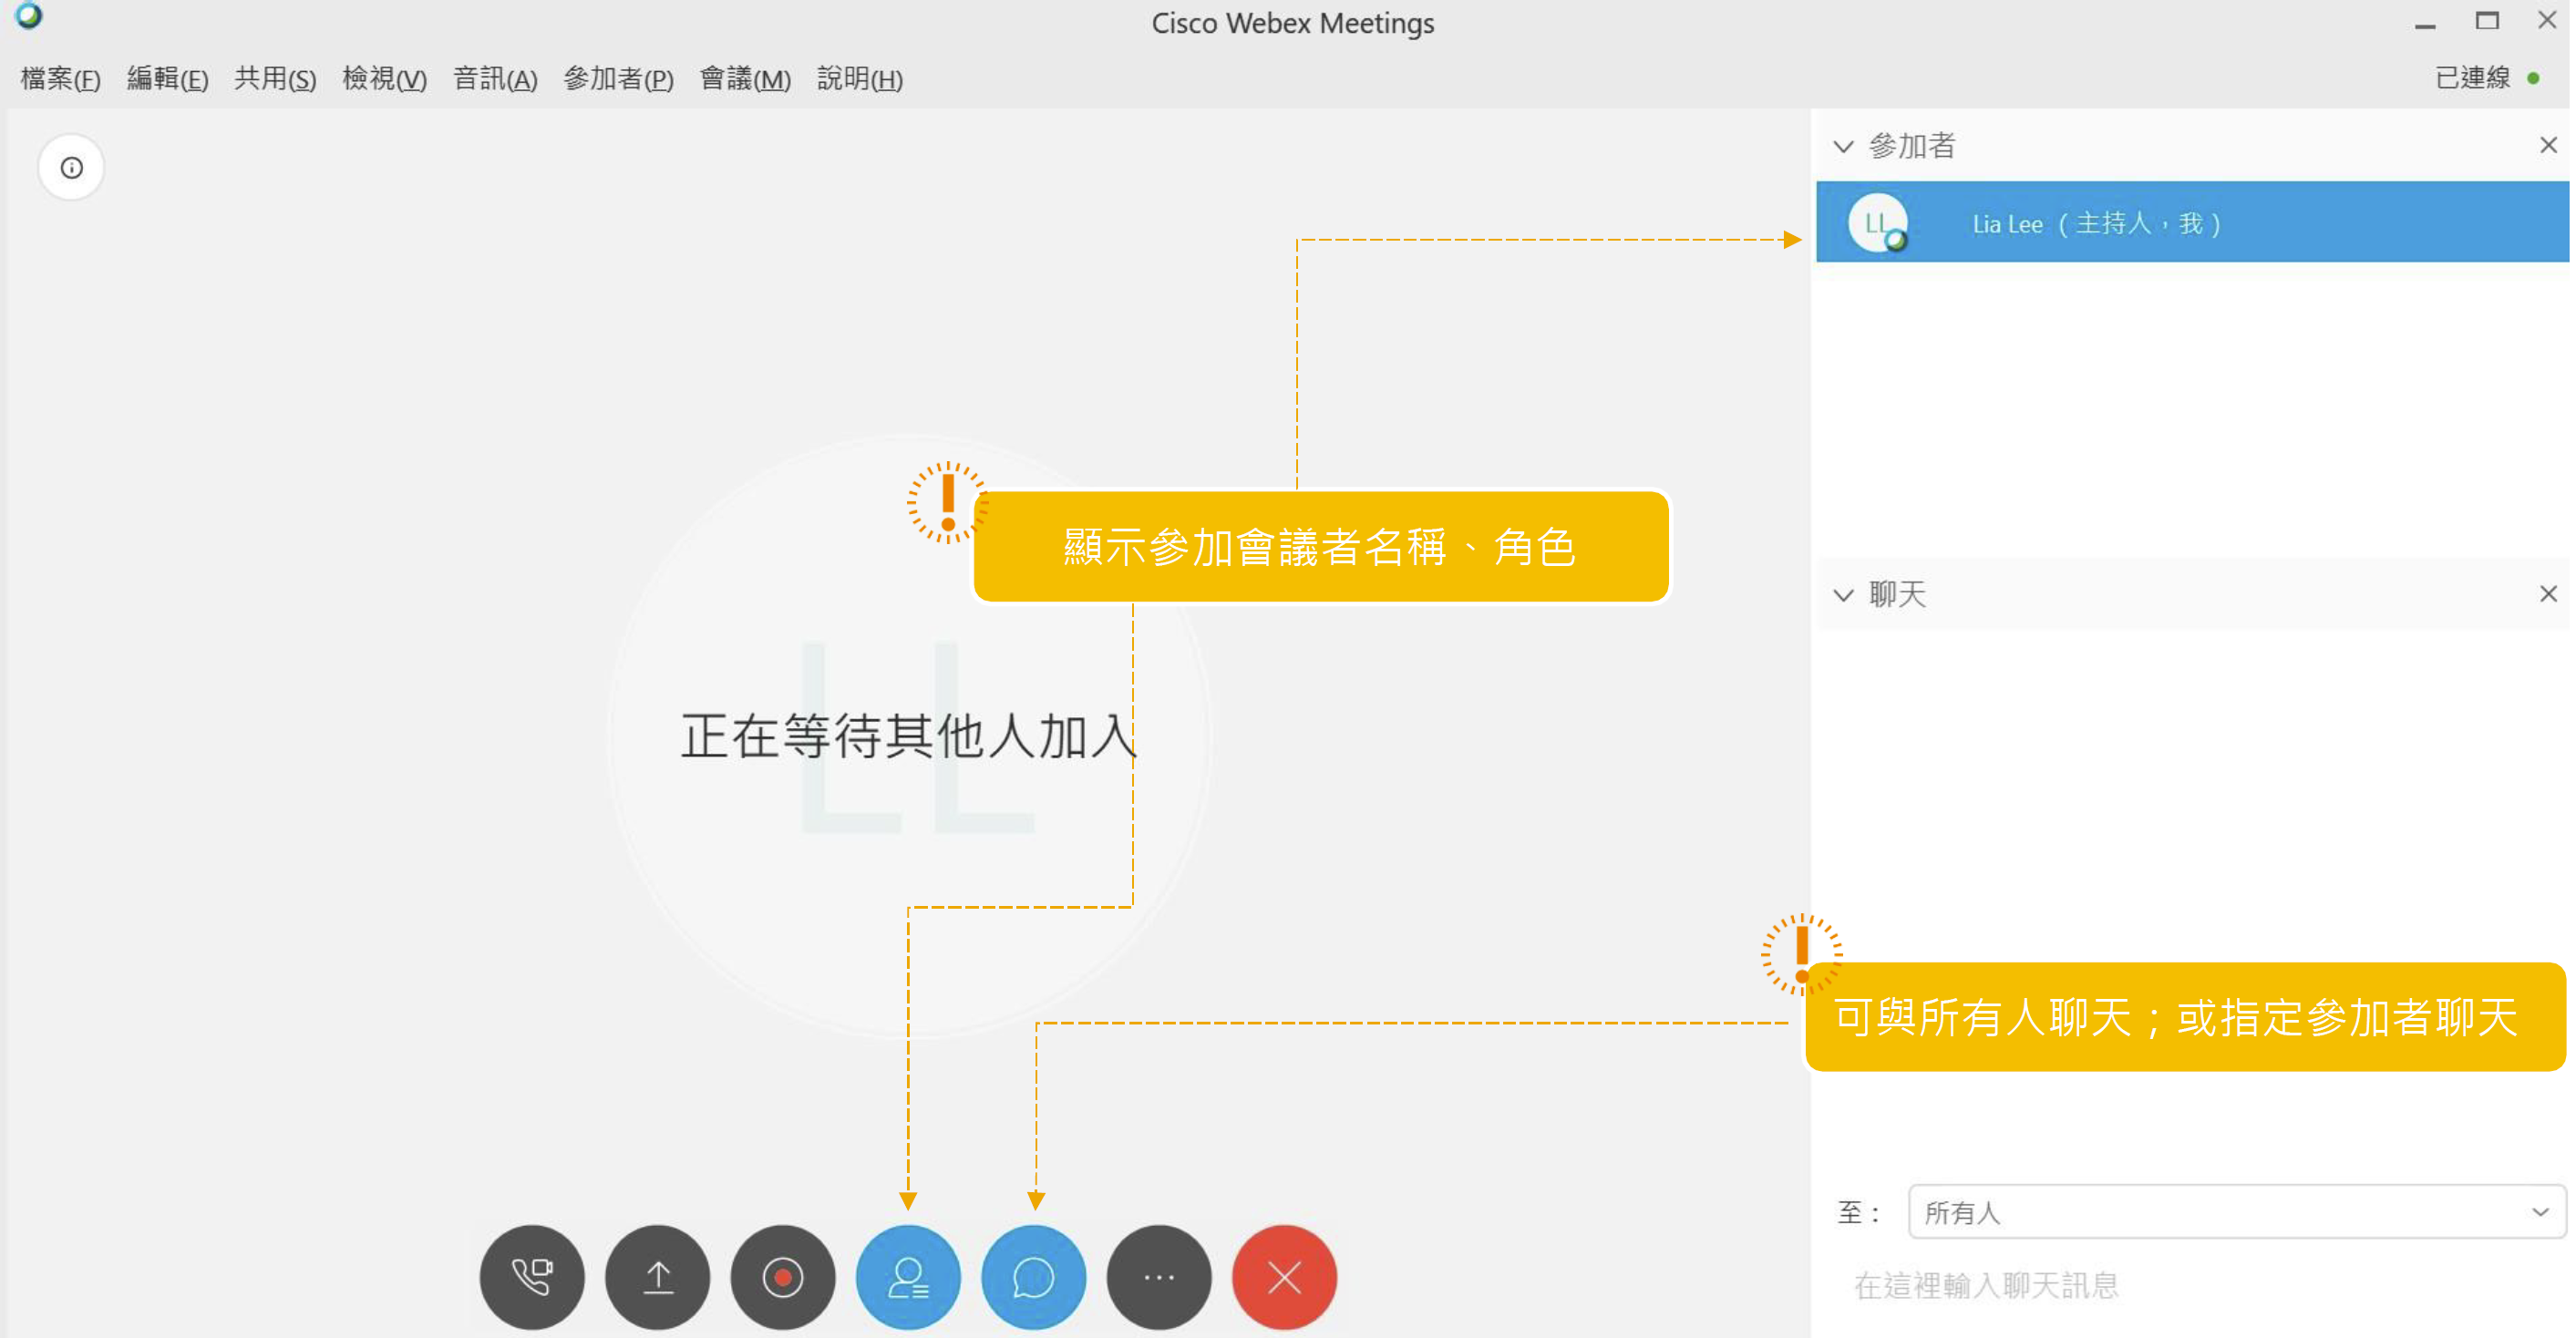Open the meeting info icon

click(71, 167)
